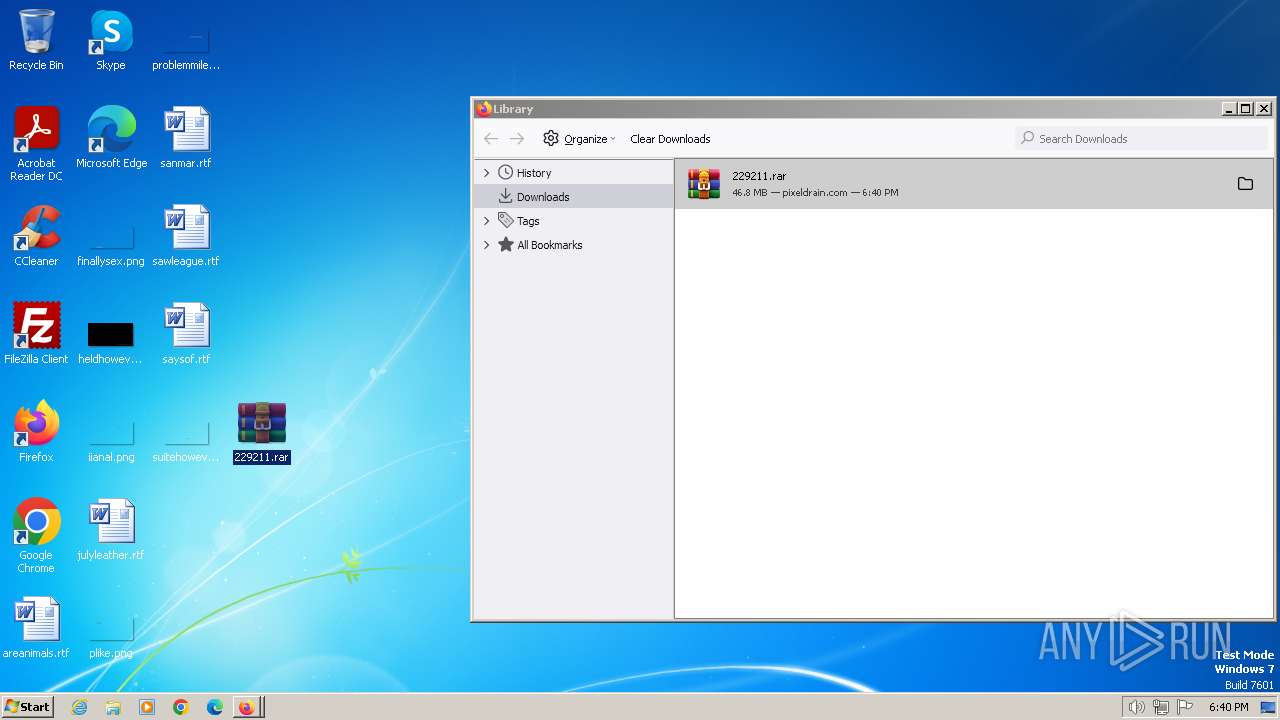Click the WinRAR icon of the downloaded file
This screenshot has height=720, width=1280.
[704, 184]
